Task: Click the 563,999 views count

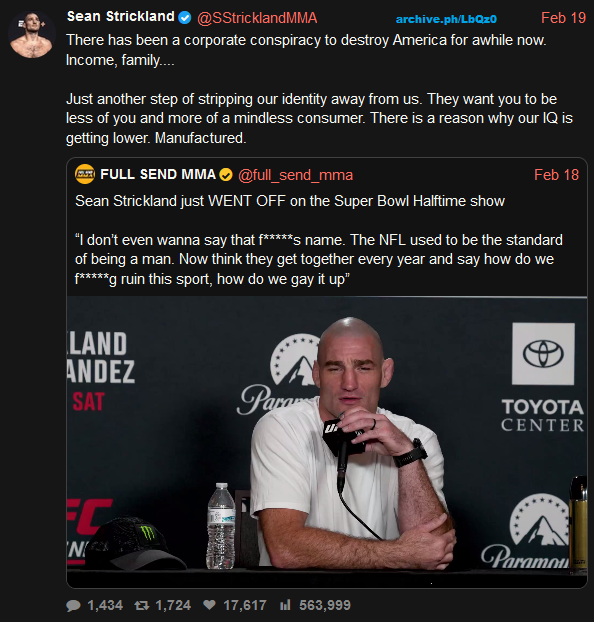Action: tap(325, 605)
